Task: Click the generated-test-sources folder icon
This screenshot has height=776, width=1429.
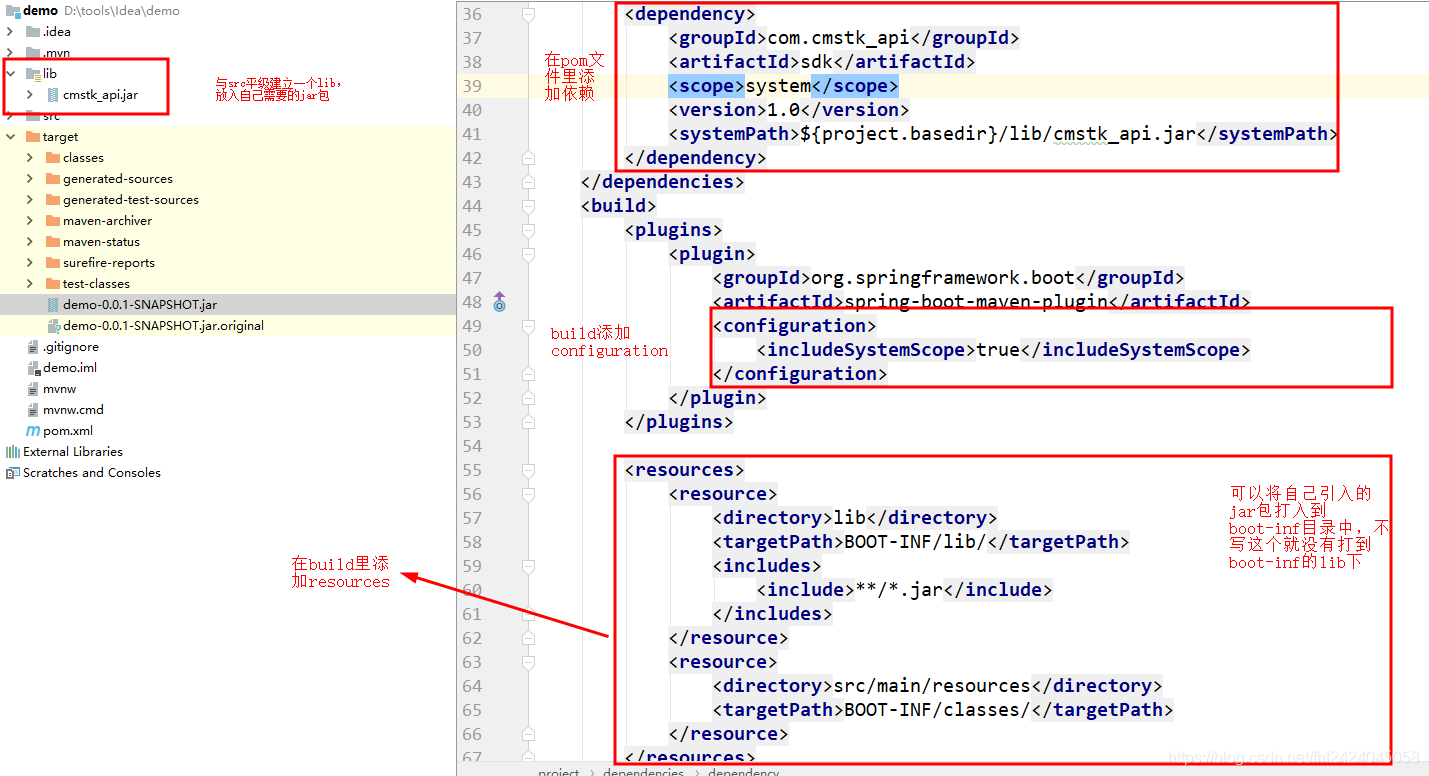Action: [x=53, y=200]
